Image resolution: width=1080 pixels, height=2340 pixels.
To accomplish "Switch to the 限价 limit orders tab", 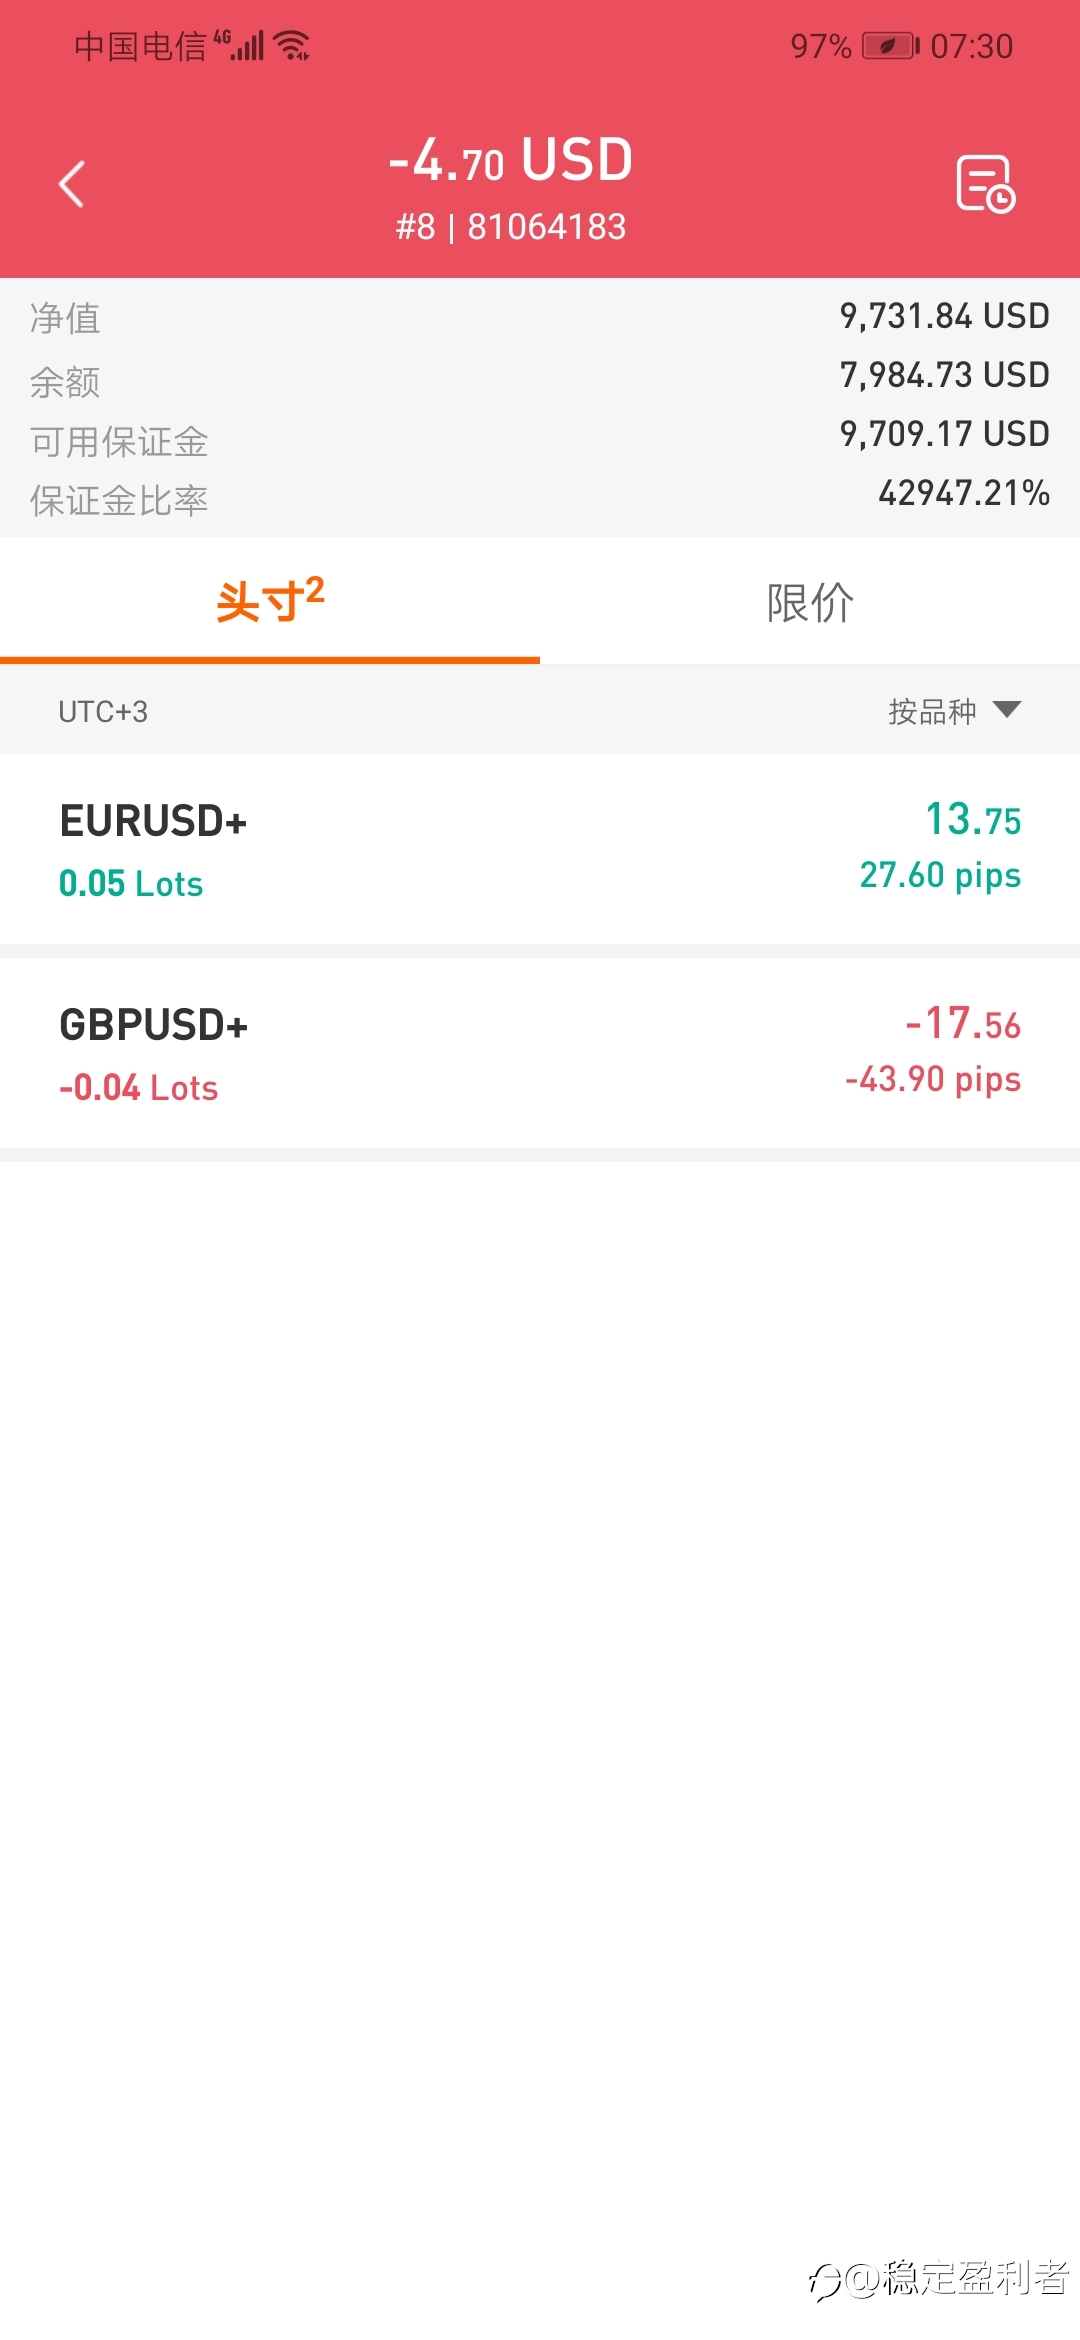I will 810,602.
